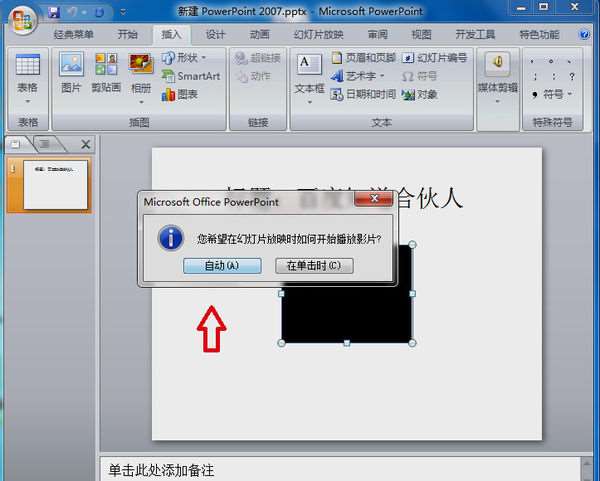Screen dimensions: 600x481
Task: Click the notes pane scrollbar up arrow
Action: click(x=587, y=464)
